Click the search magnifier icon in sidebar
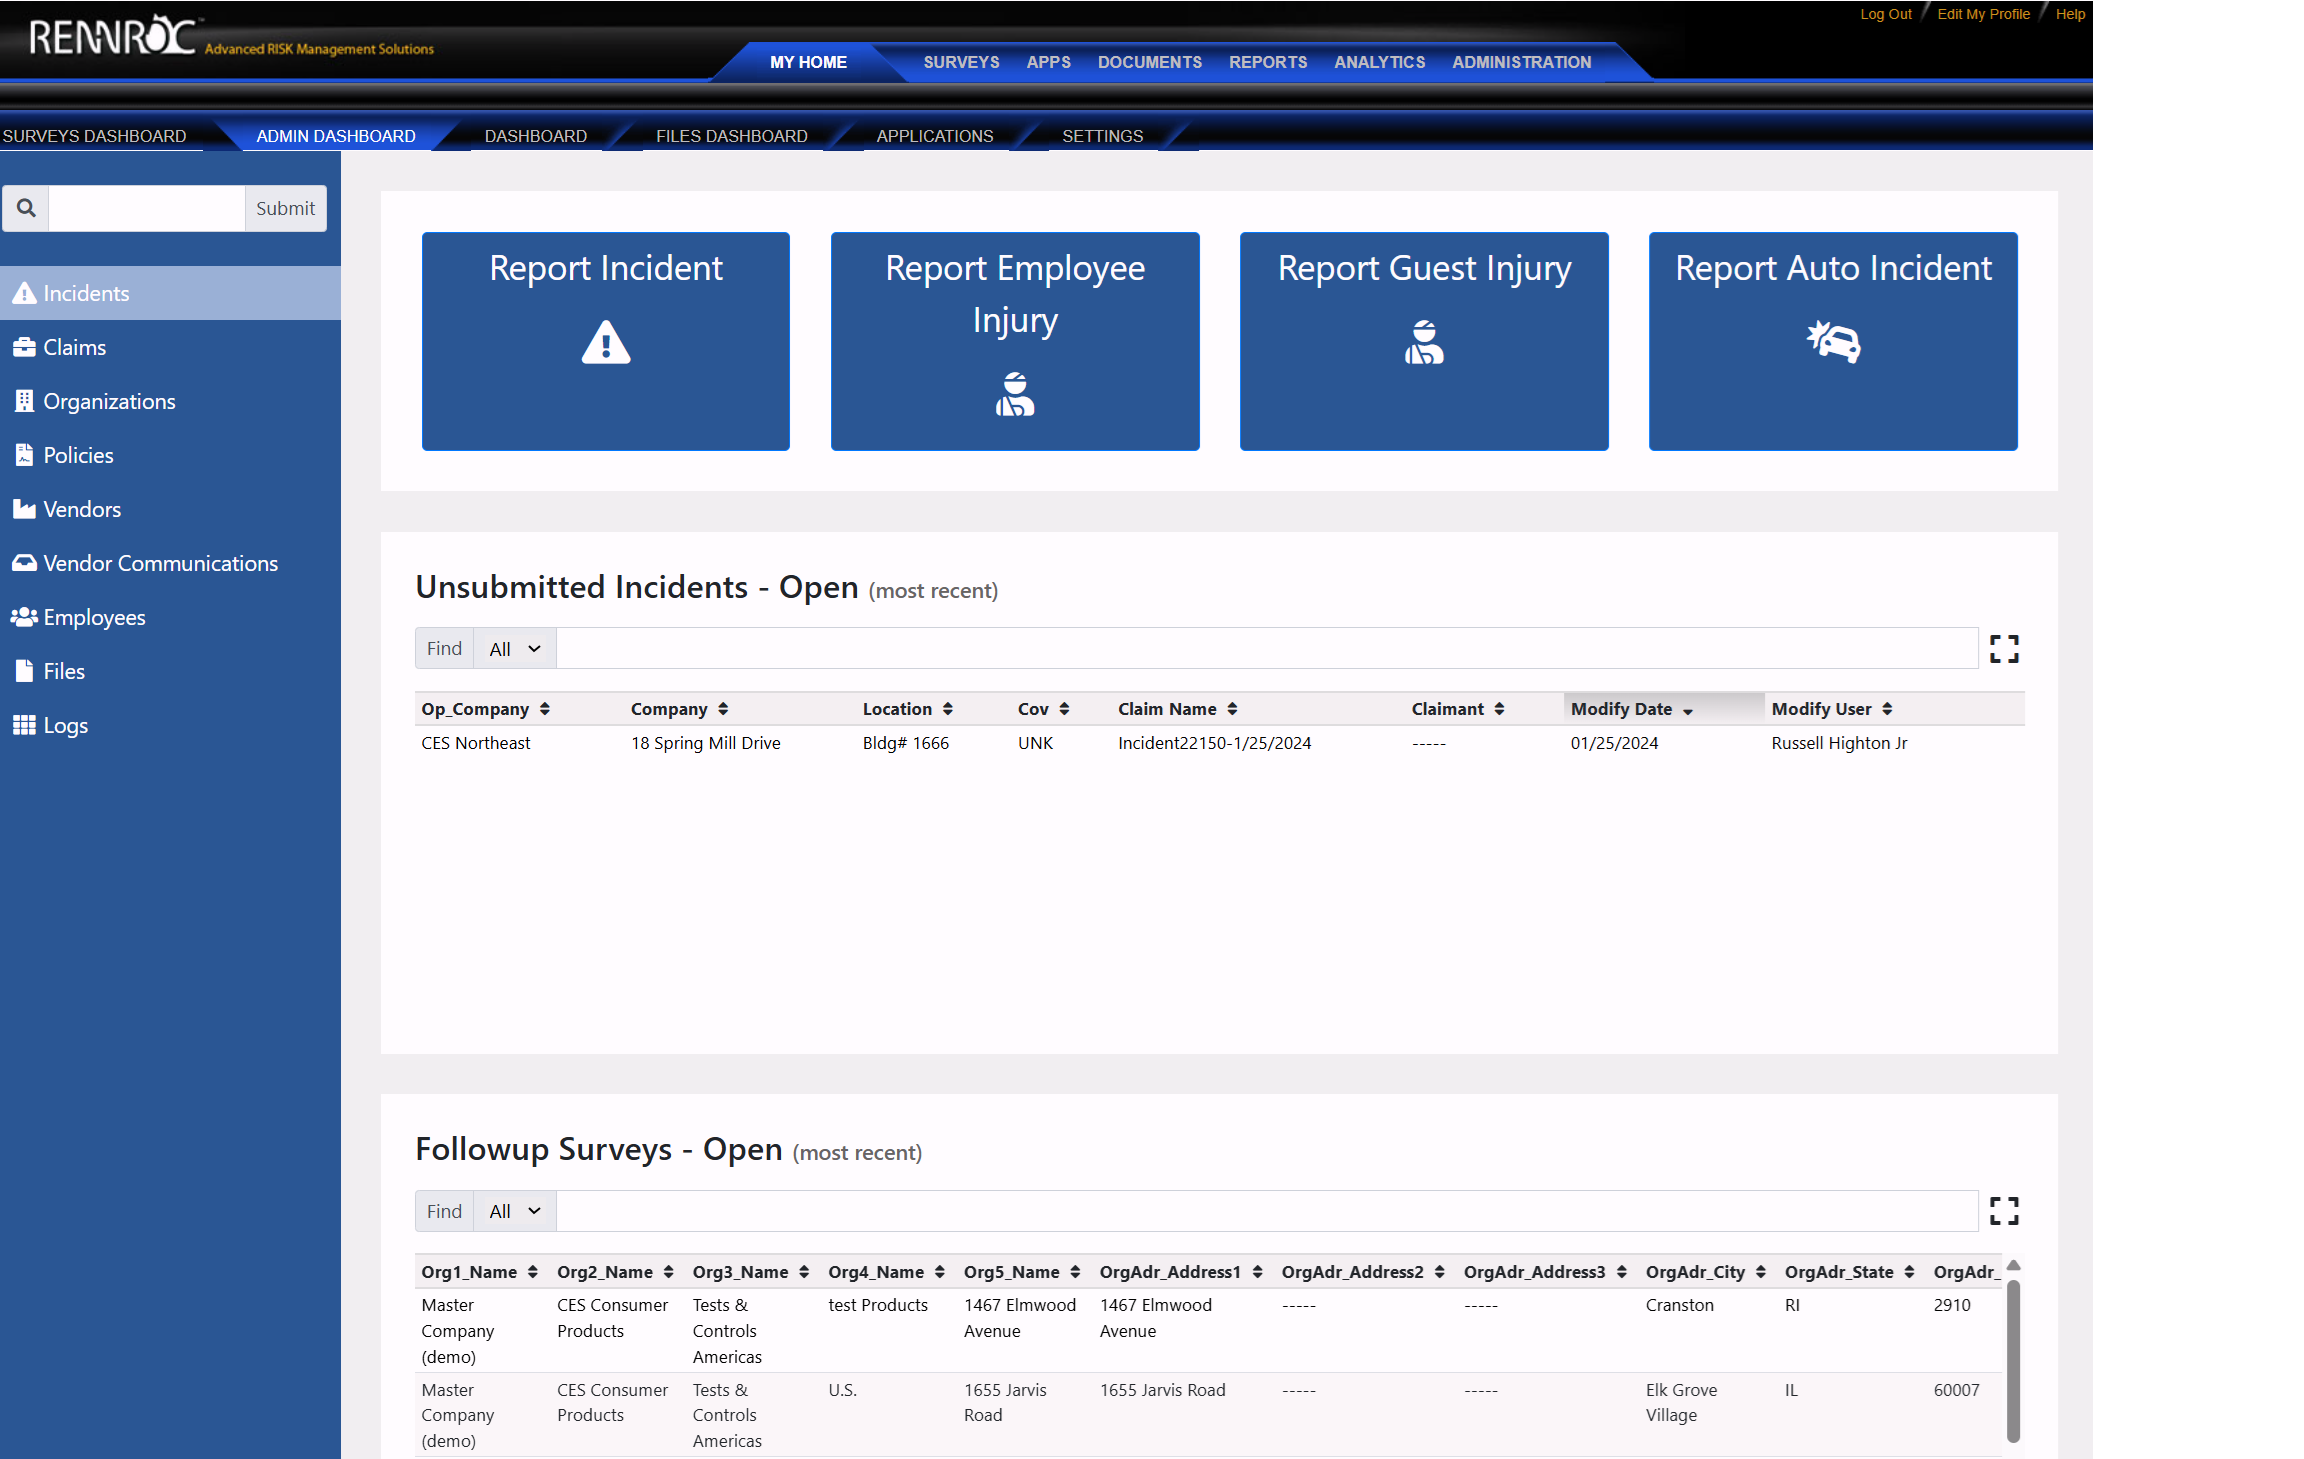2304x1459 pixels. pyautogui.click(x=26, y=208)
